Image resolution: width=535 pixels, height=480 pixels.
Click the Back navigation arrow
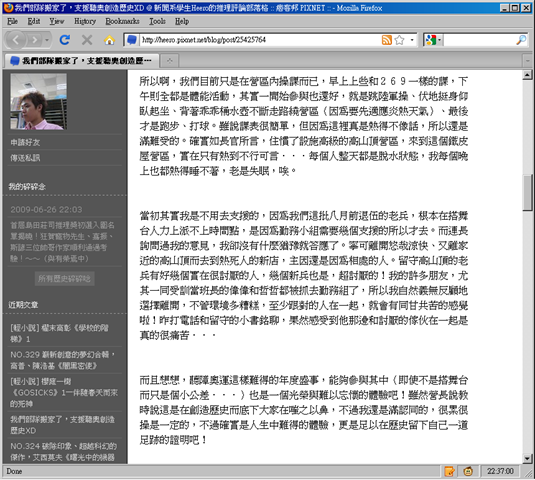pos(15,40)
